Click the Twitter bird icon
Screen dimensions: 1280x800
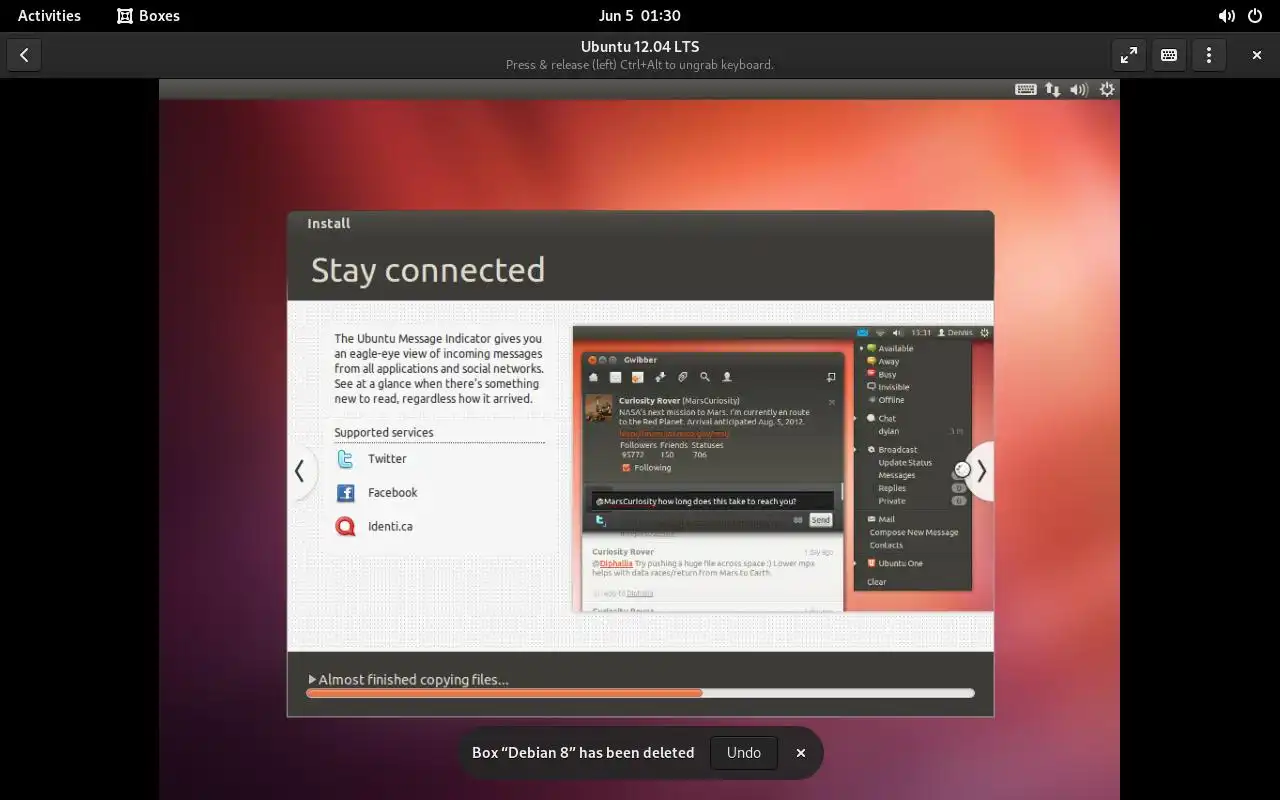pos(345,459)
